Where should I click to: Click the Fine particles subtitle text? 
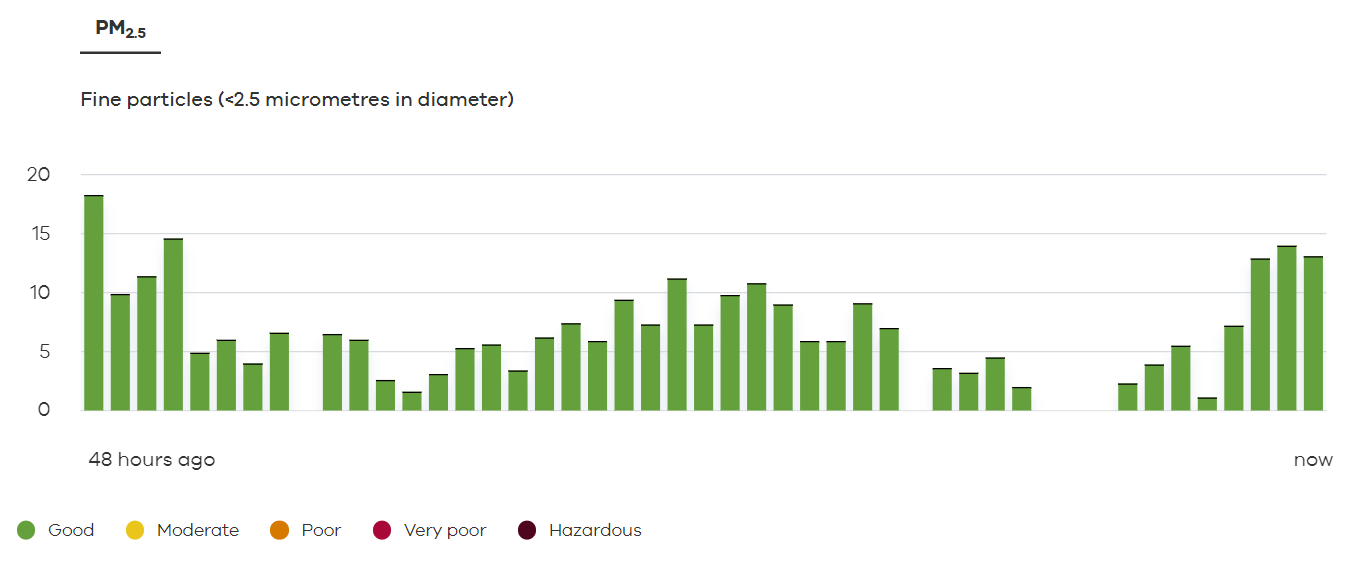[297, 100]
